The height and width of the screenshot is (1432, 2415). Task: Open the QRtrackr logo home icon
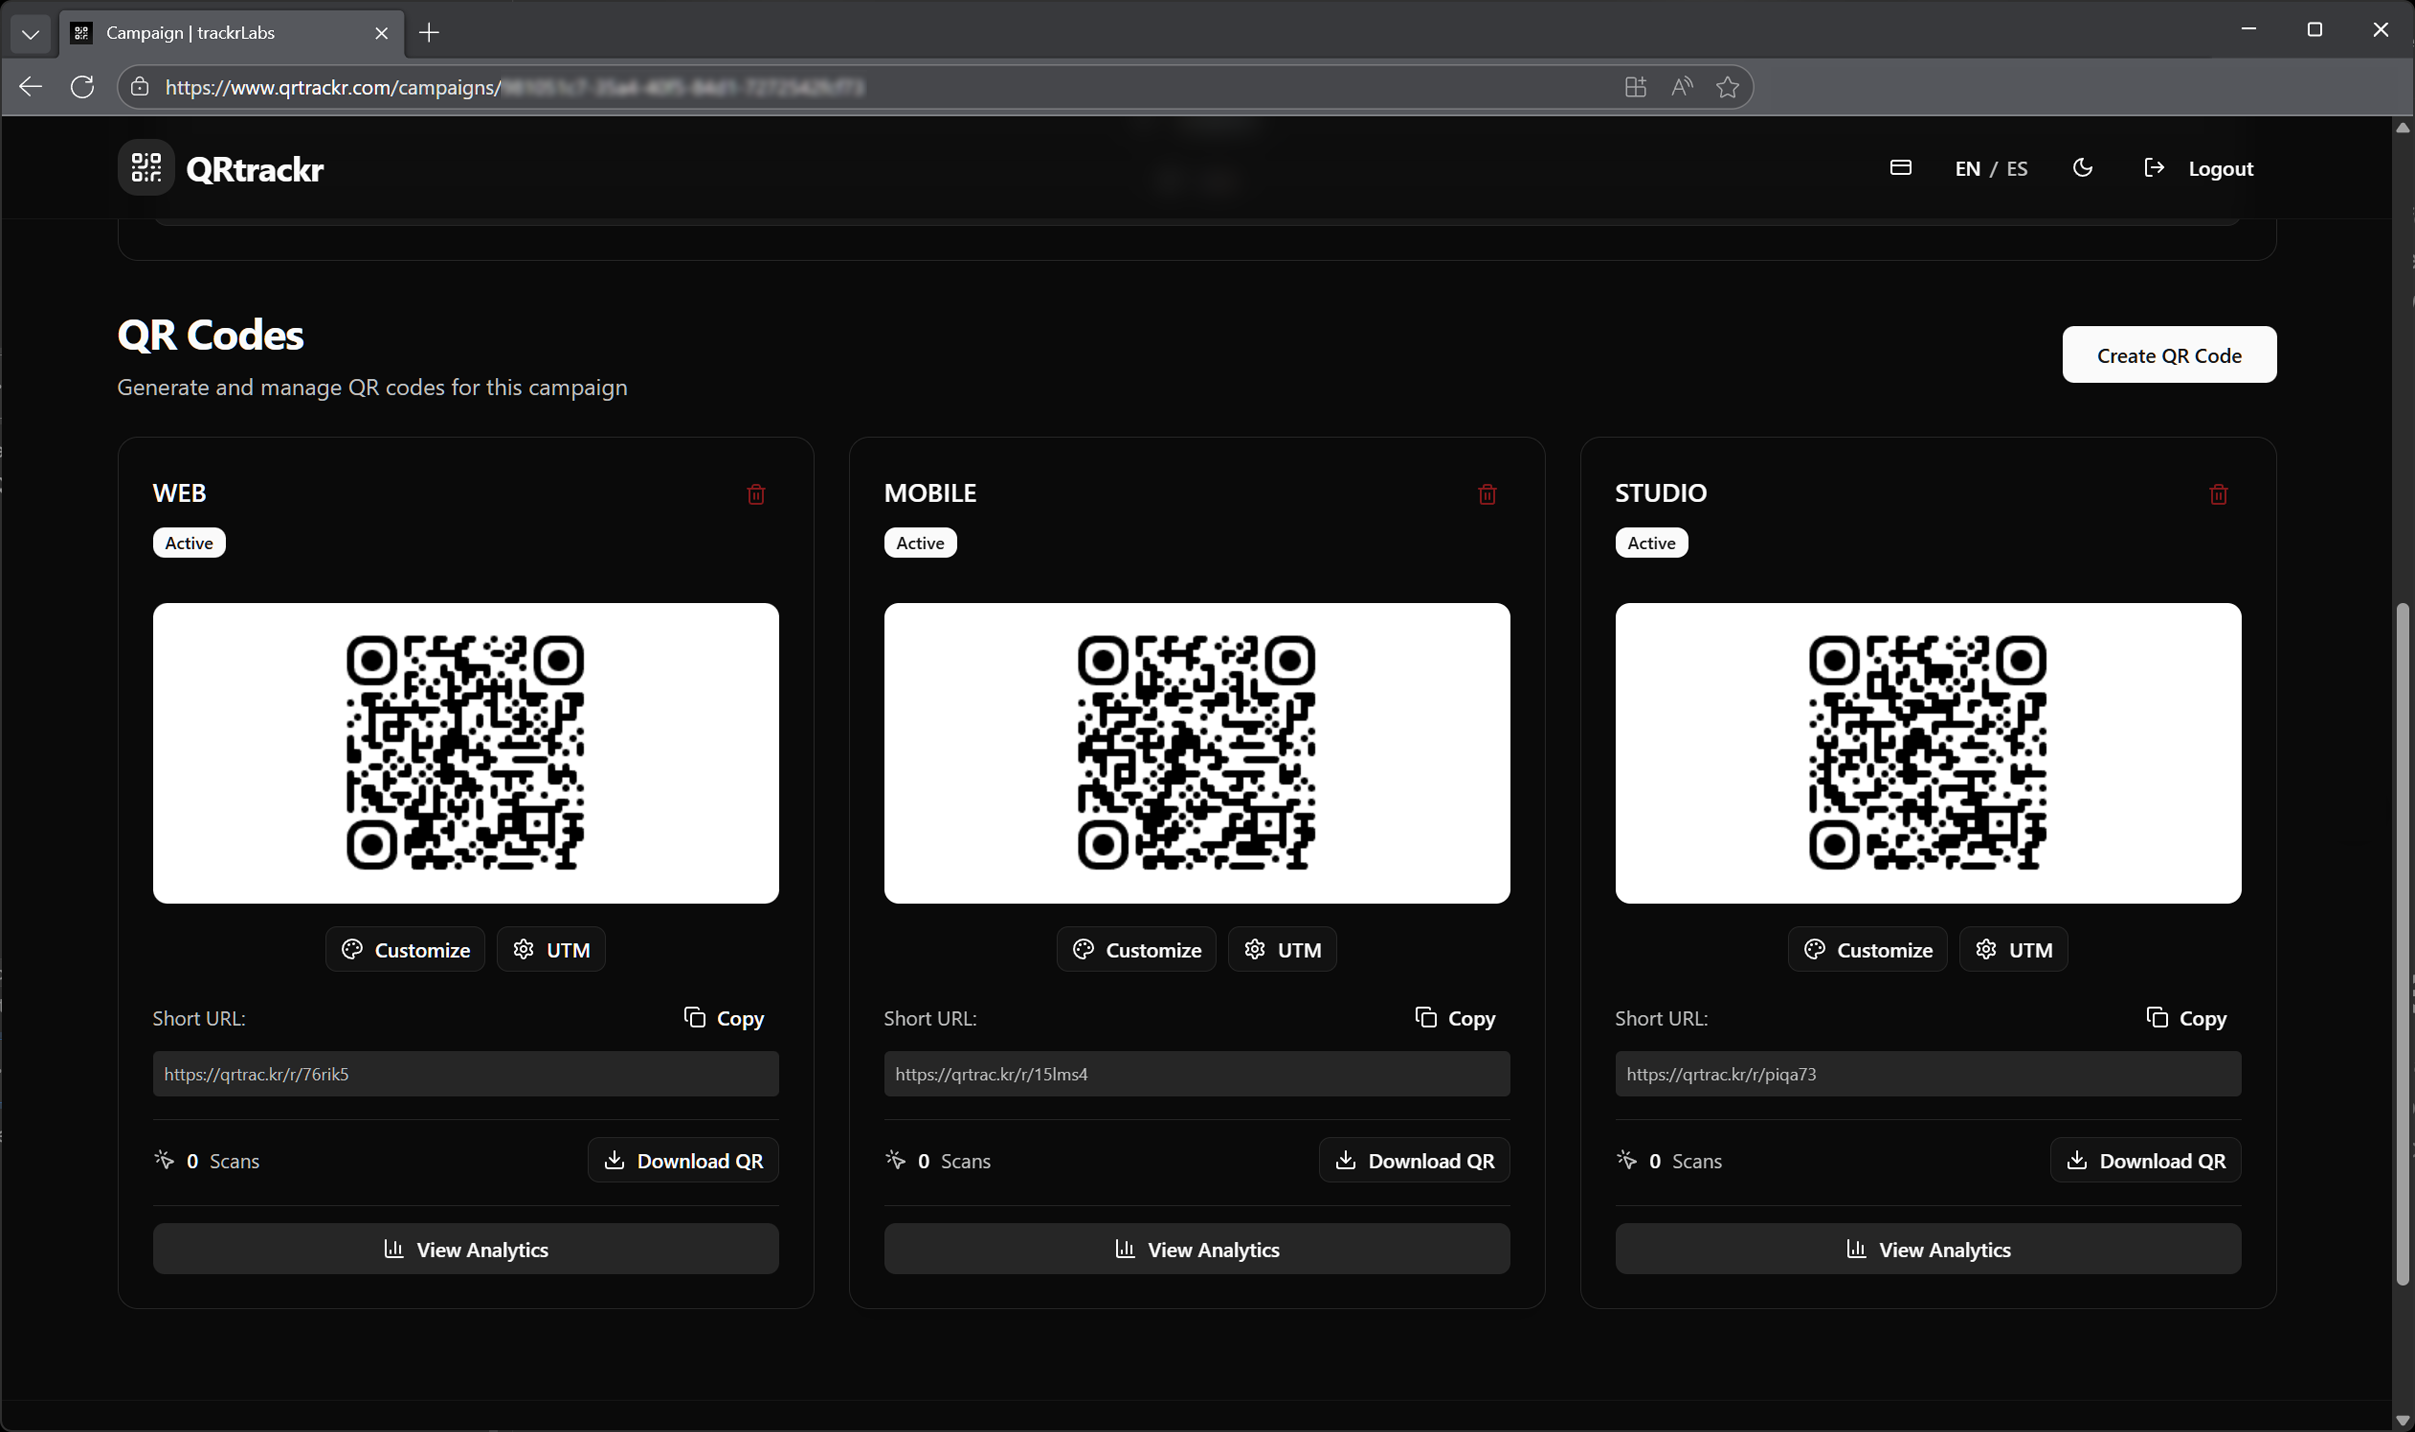pos(146,167)
